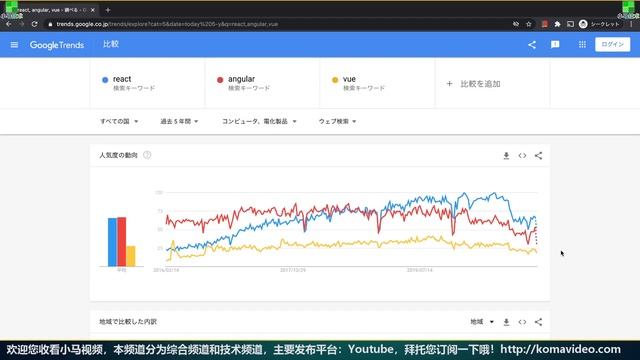
Task: Click the cast media icon in toolbar
Action: click(x=570, y=24)
